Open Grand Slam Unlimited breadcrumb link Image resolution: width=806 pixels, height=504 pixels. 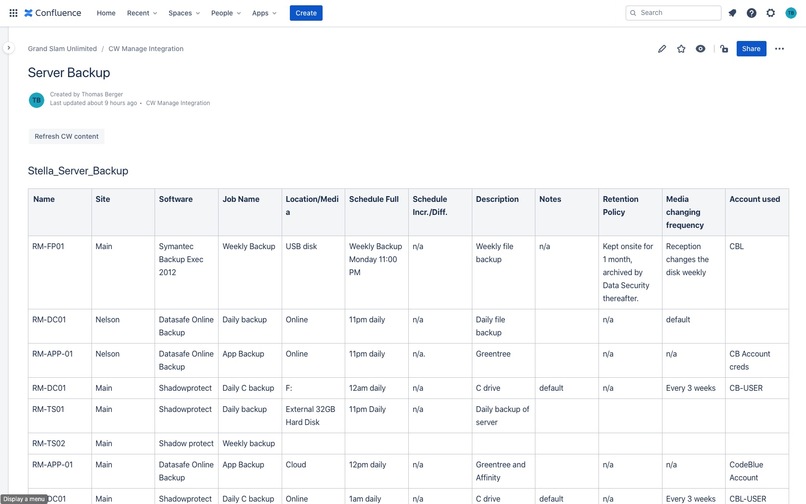[x=62, y=48]
